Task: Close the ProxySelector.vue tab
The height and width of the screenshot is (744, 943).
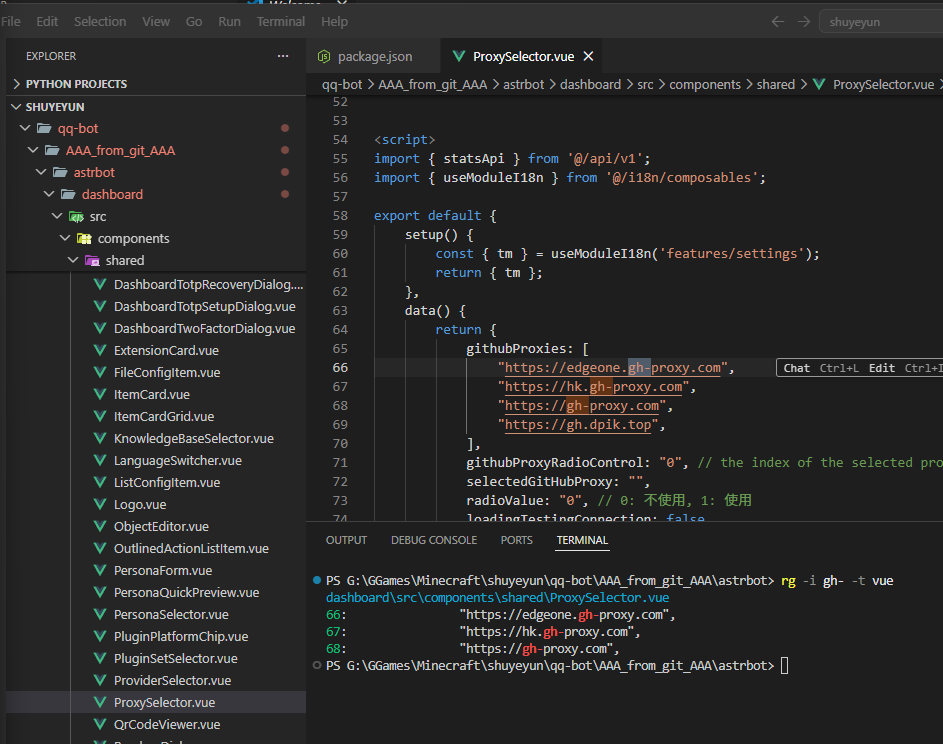Action: [x=588, y=57]
